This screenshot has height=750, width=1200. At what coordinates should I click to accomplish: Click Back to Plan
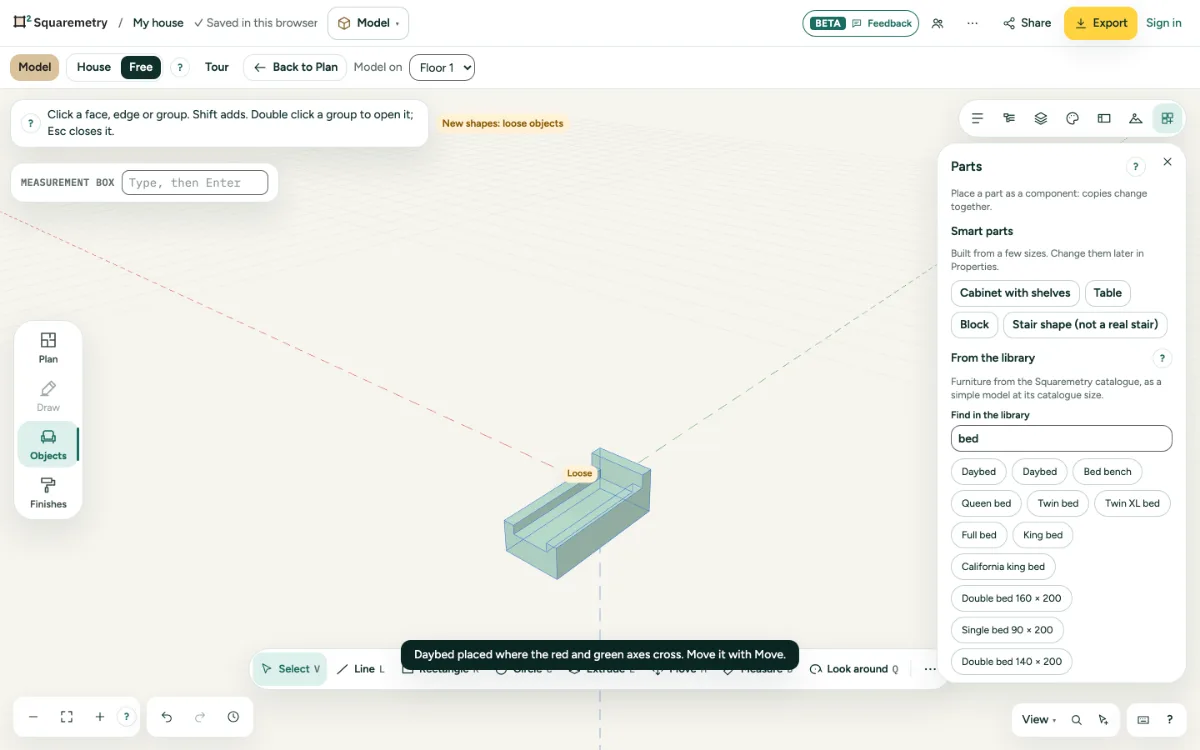point(295,67)
